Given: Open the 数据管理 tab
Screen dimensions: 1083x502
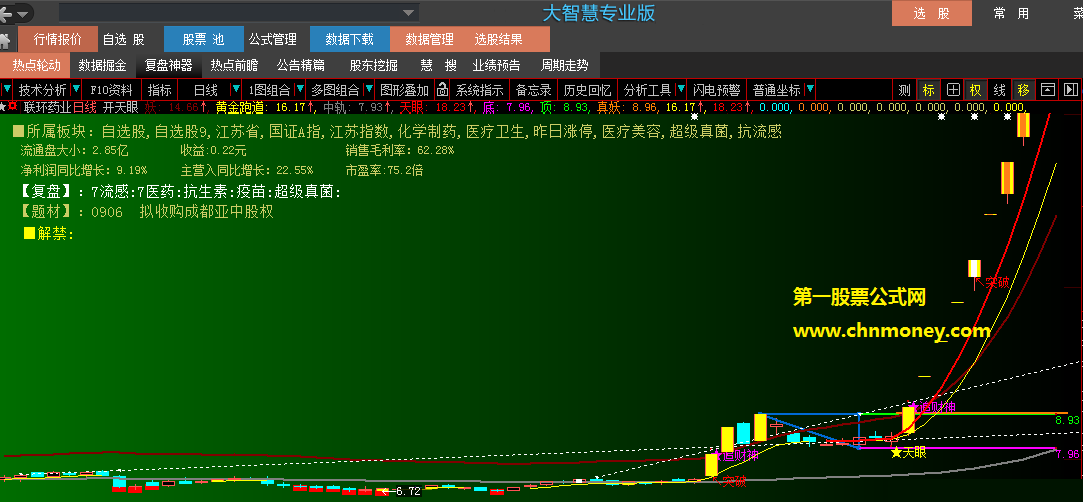Looking at the screenshot, I should coord(430,39).
